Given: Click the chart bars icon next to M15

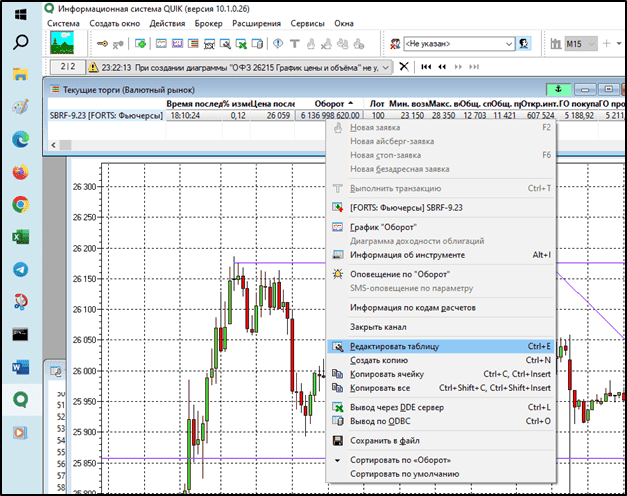Looking at the screenshot, I should pos(555,44).
